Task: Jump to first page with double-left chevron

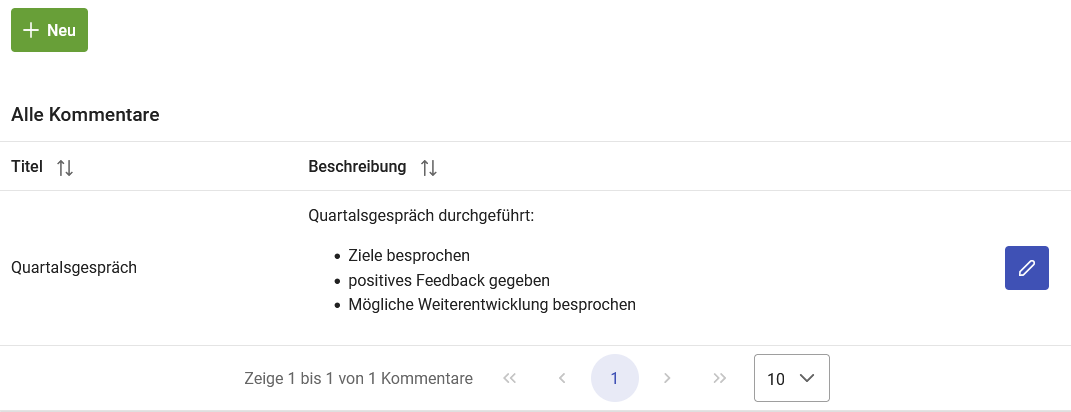Action: coord(510,378)
